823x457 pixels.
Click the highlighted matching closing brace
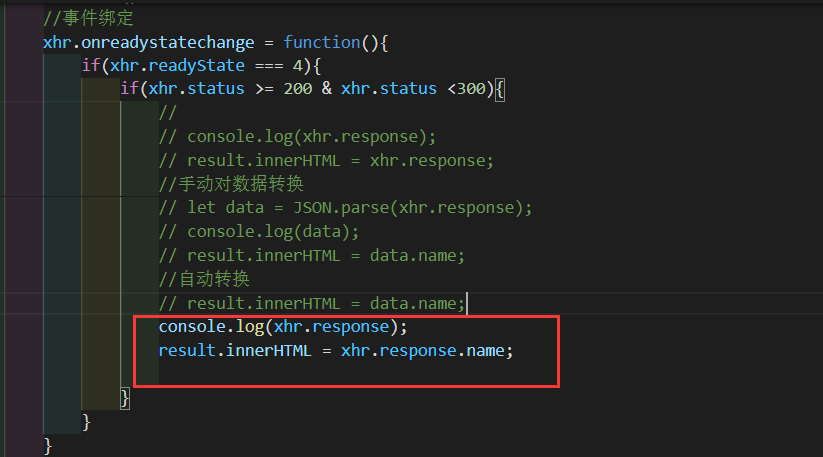[x=125, y=399]
